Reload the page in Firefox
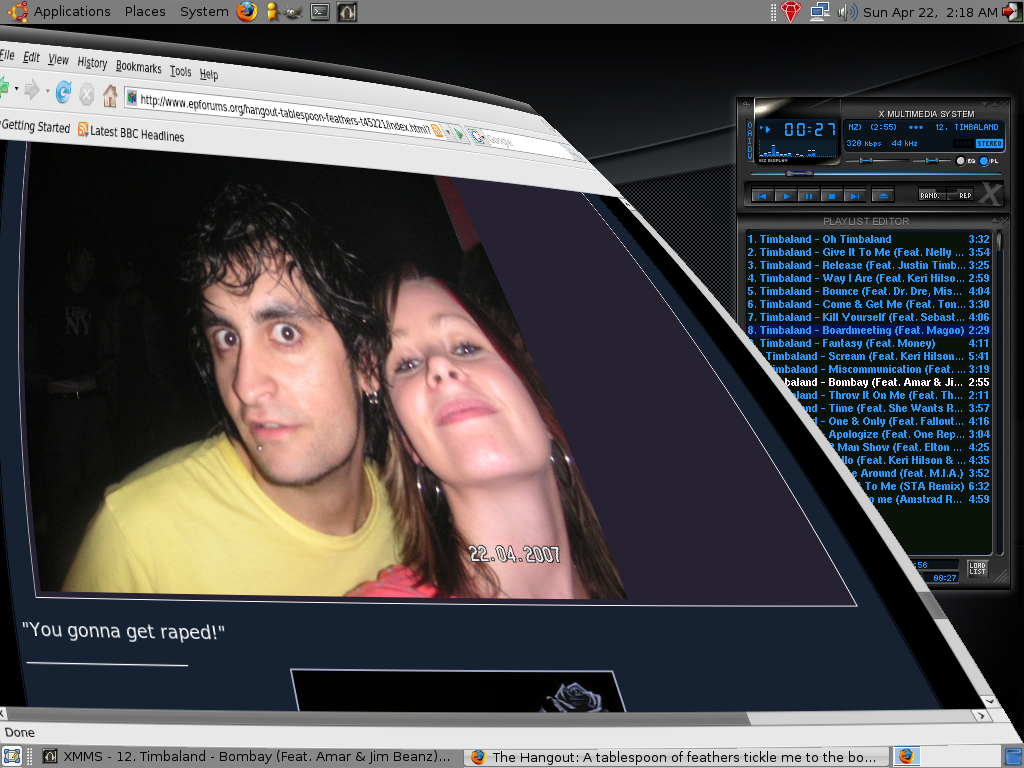1024x768 pixels. click(63, 92)
